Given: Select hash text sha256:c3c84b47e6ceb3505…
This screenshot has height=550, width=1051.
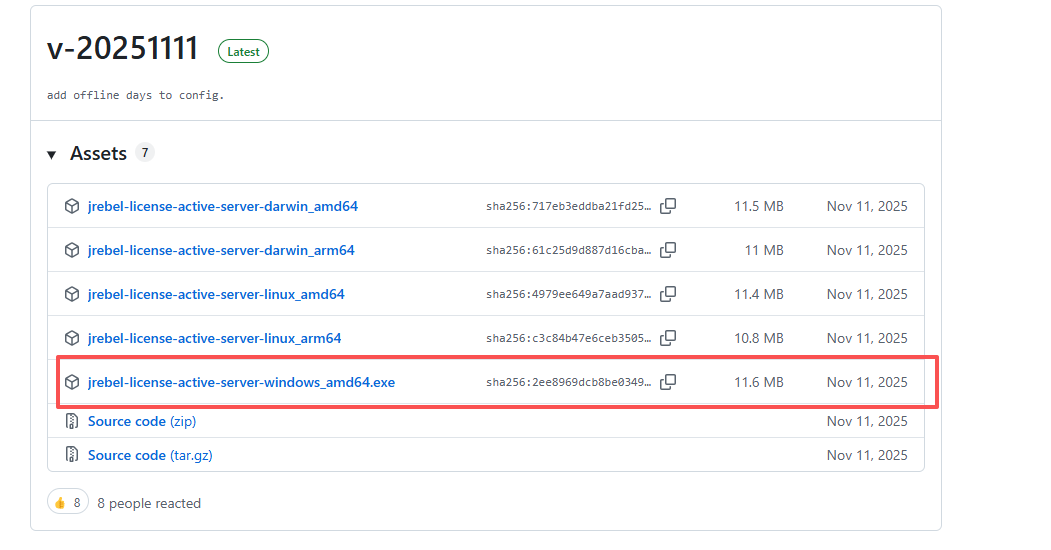Looking at the screenshot, I should (x=568, y=338).
